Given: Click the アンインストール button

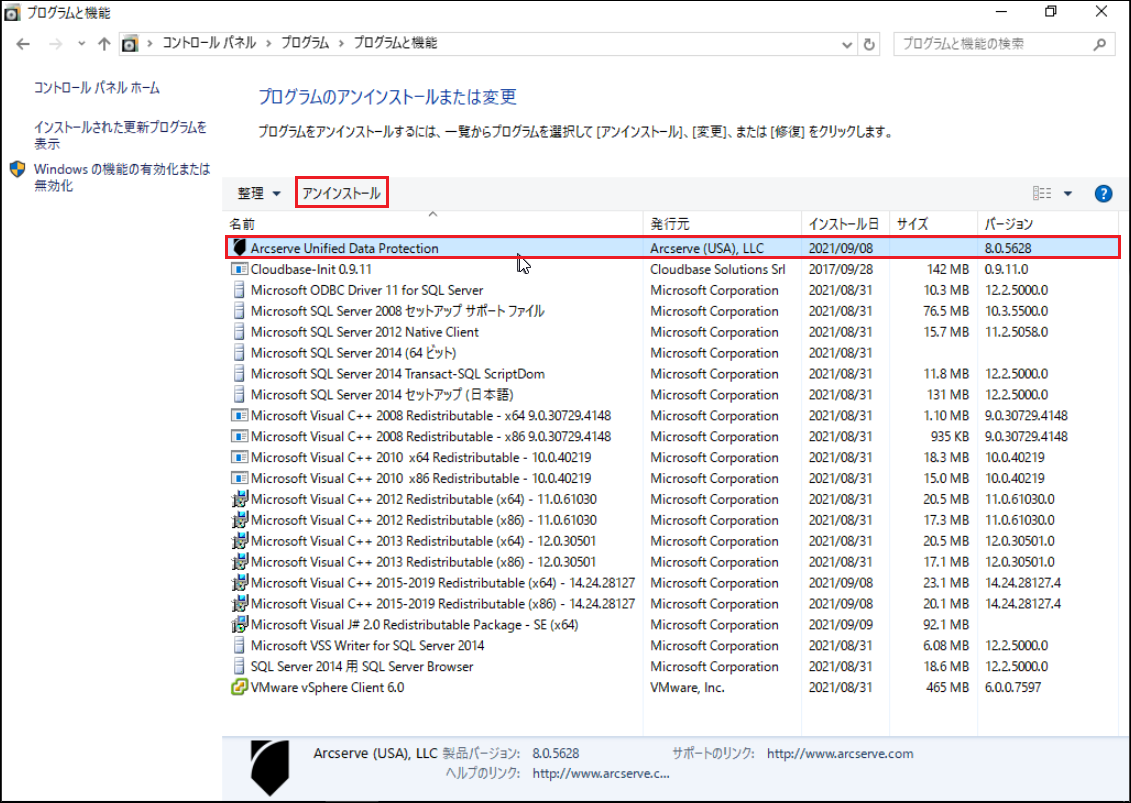Looking at the screenshot, I should tap(341, 193).
